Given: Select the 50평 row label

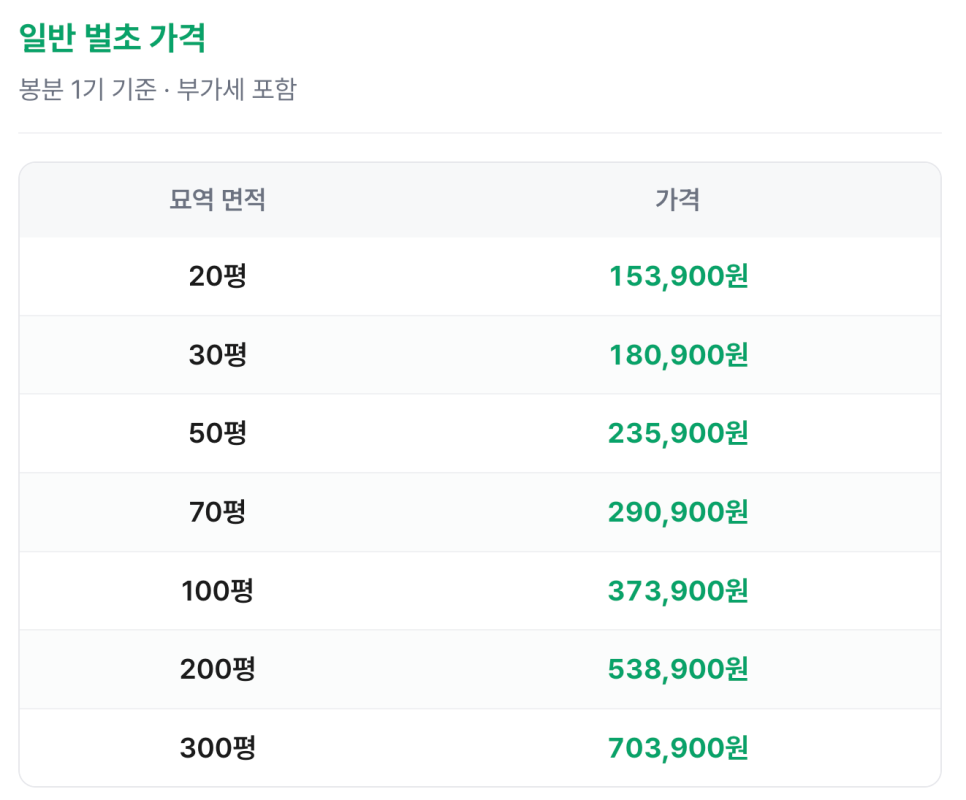Looking at the screenshot, I should tap(217, 433).
